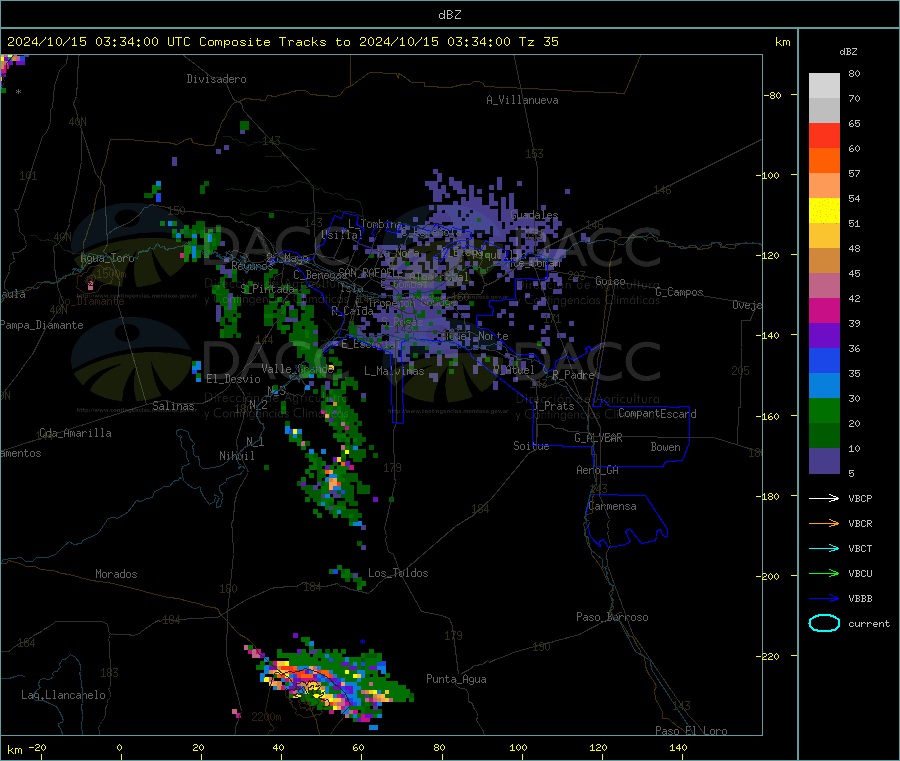This screenshot has height=761, width=900.
Task: Click the Soitue map label
Action: click(x=531, y=446)
